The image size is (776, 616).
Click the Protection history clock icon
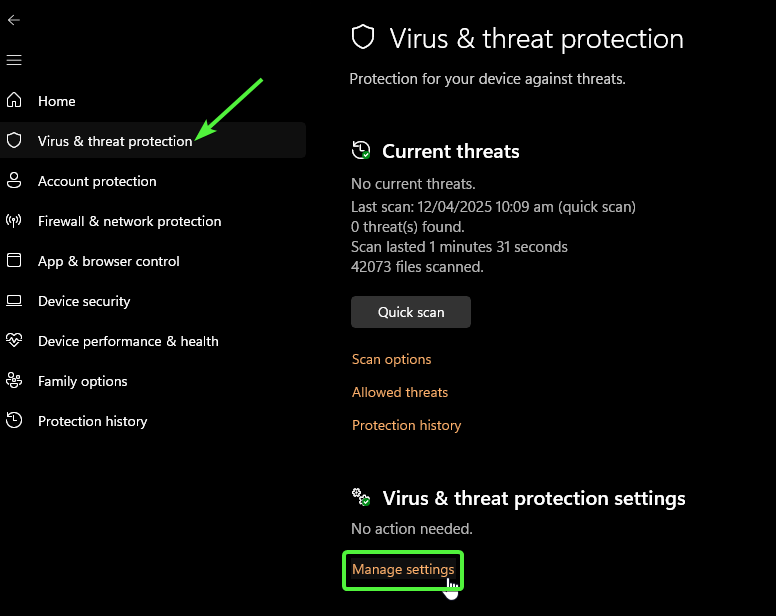pos(14,421)
